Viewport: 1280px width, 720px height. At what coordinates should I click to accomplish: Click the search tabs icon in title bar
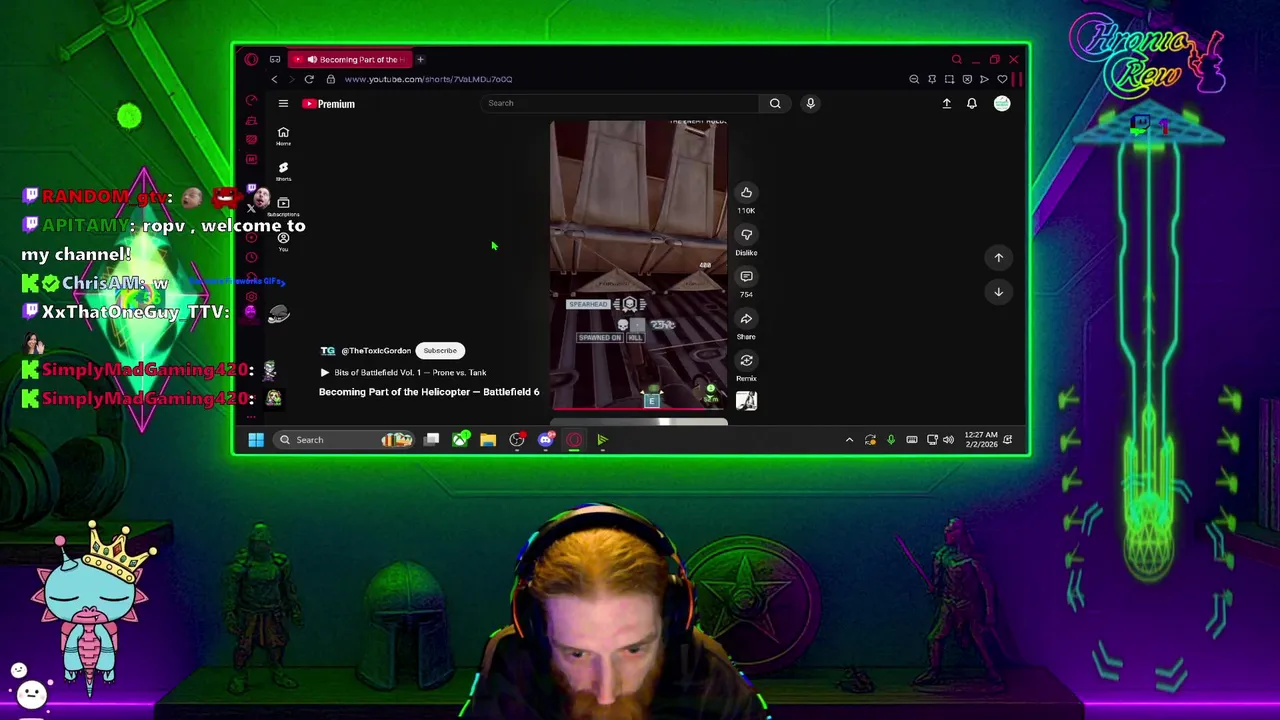coord(956,60)
